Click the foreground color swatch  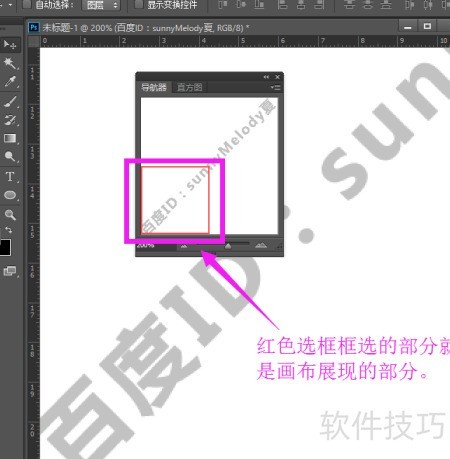point(5,247)
